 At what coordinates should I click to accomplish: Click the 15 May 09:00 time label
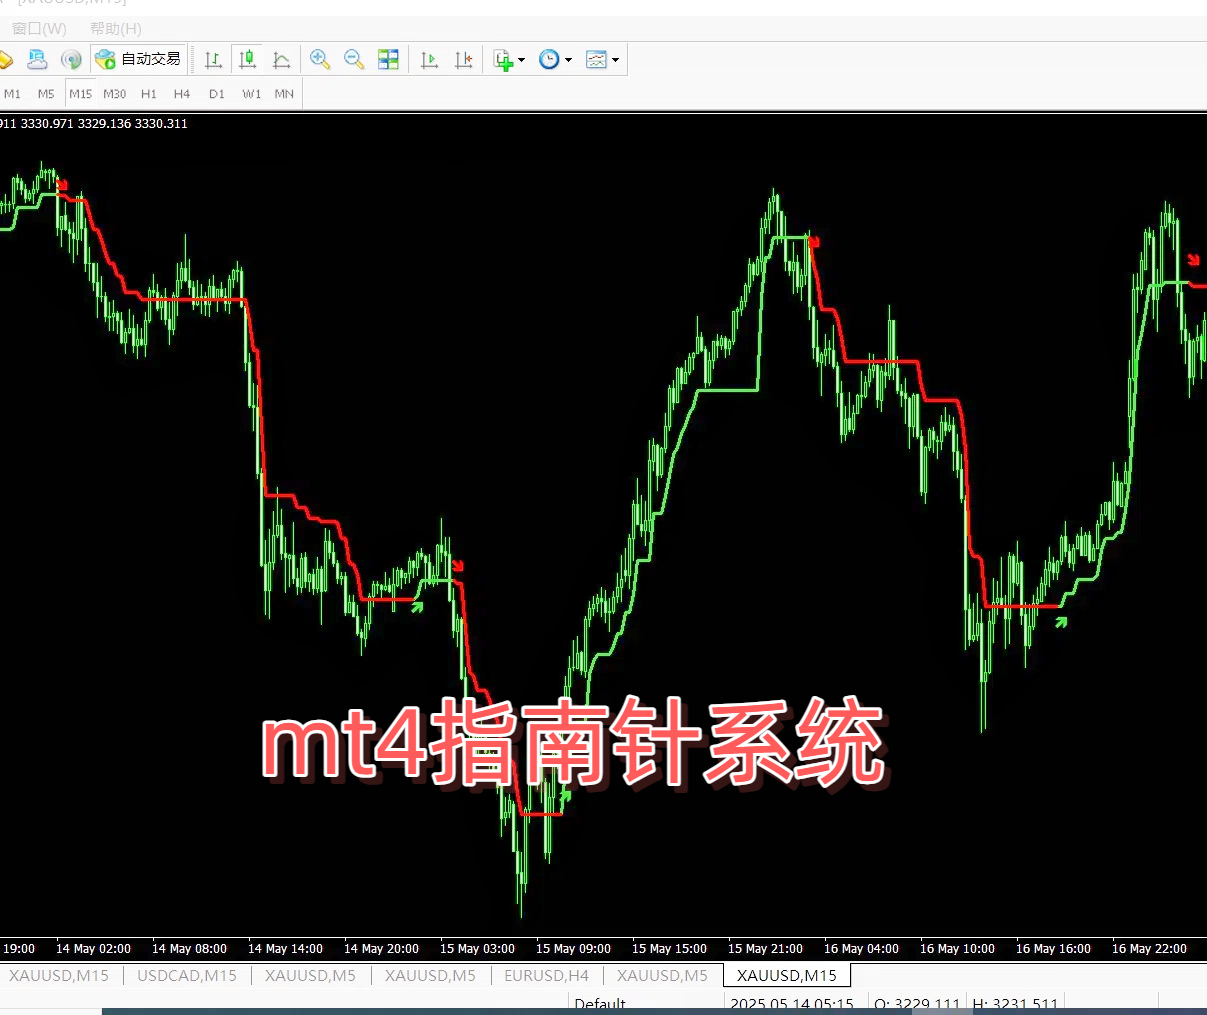(573, 948)
